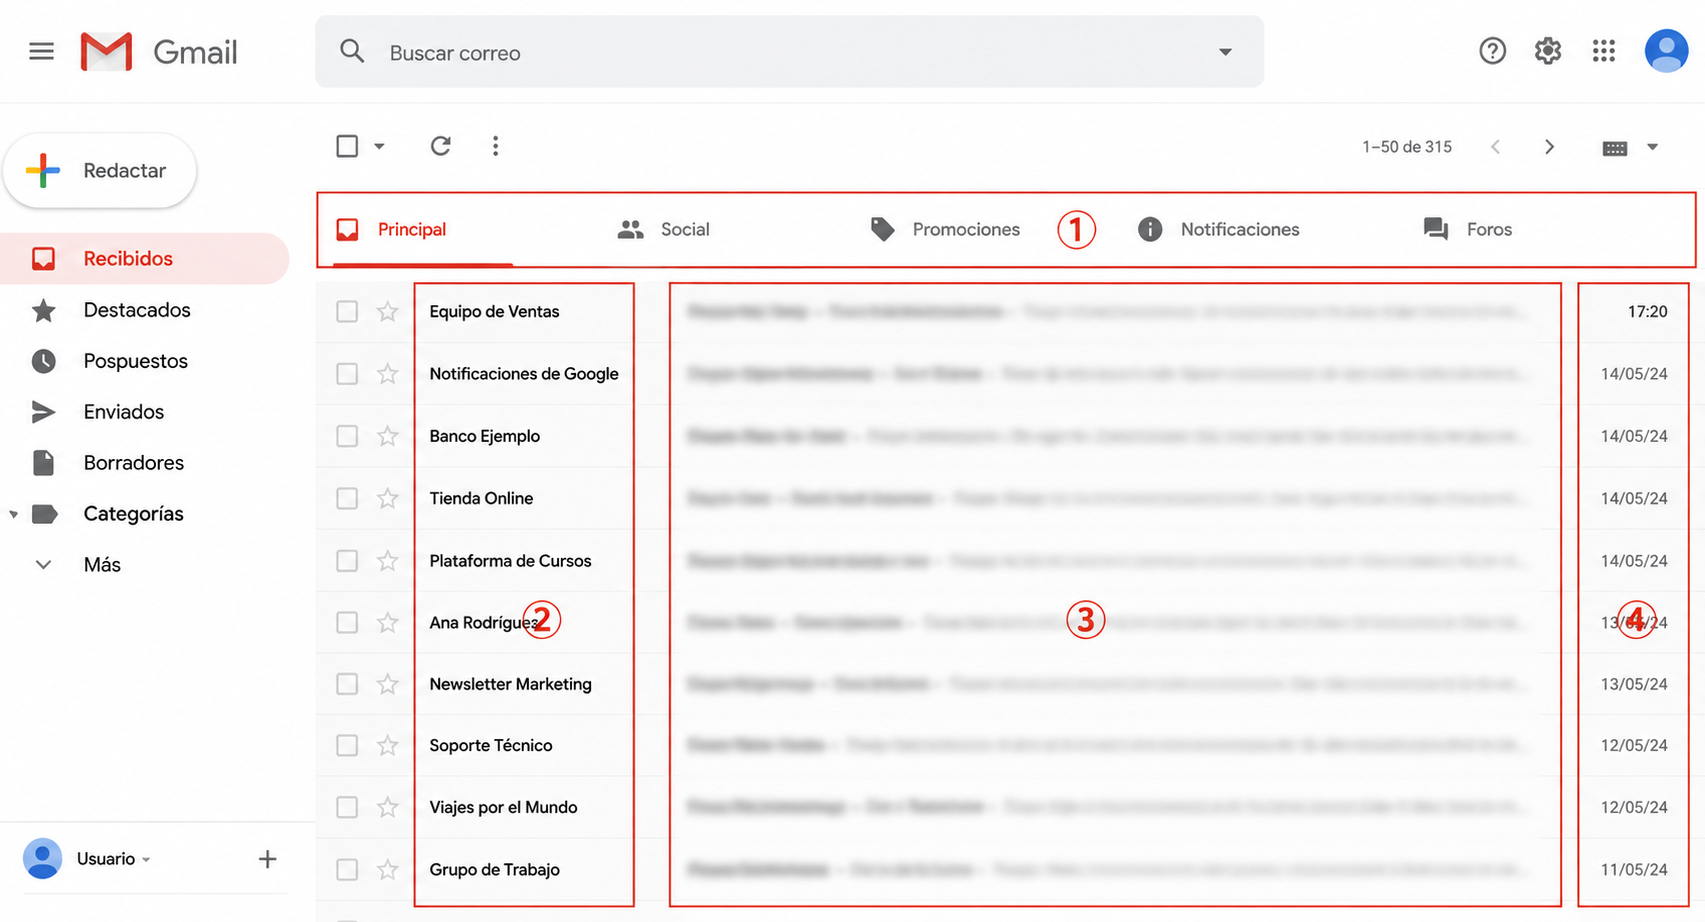Viewport: 1705px width, 922px height.
Task: Click the keyboard input tools icon
Action: pyautogui.click(x=1614, y=148)
